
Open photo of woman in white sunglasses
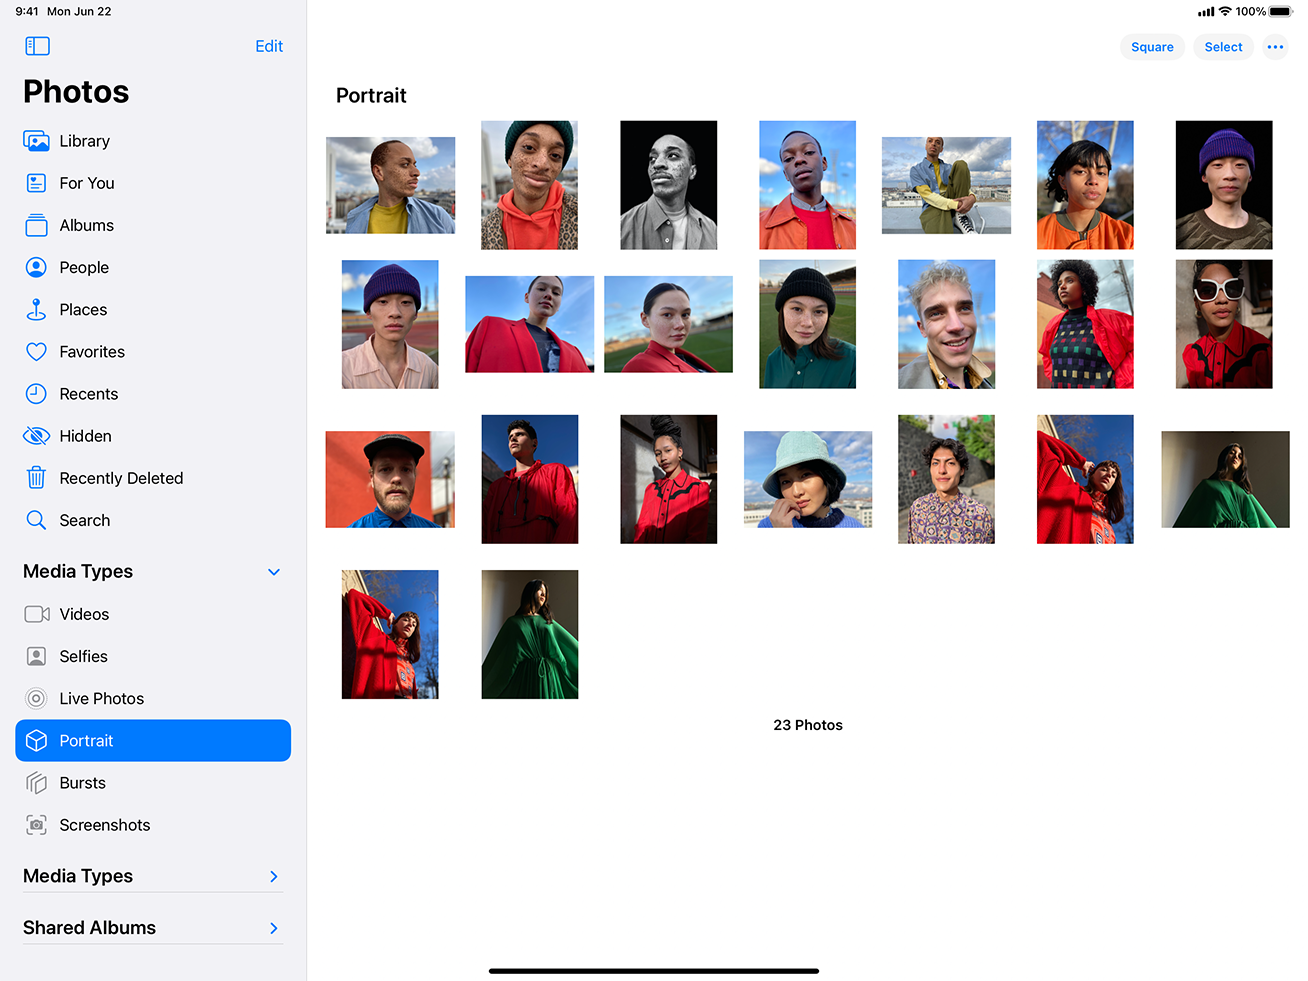pos(1224,324)
